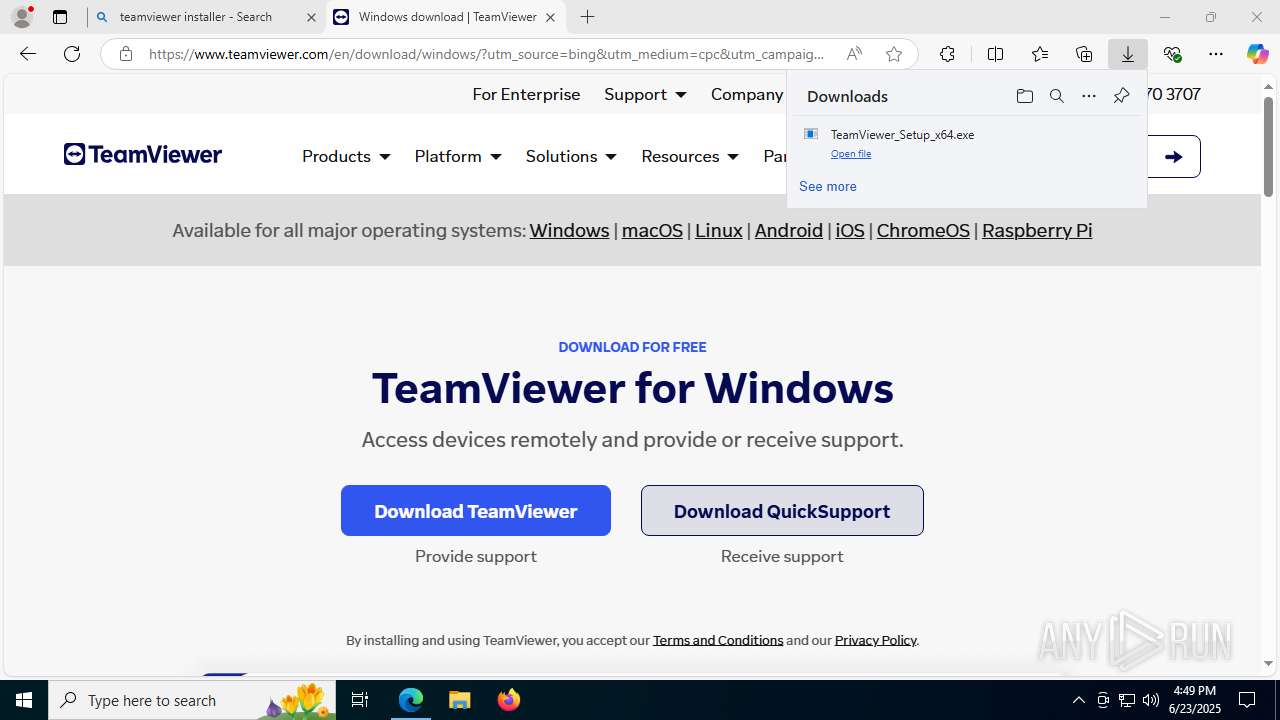Select the Windows download | TeamViewer tab
1280x720 pixels.
click(445, 17)
